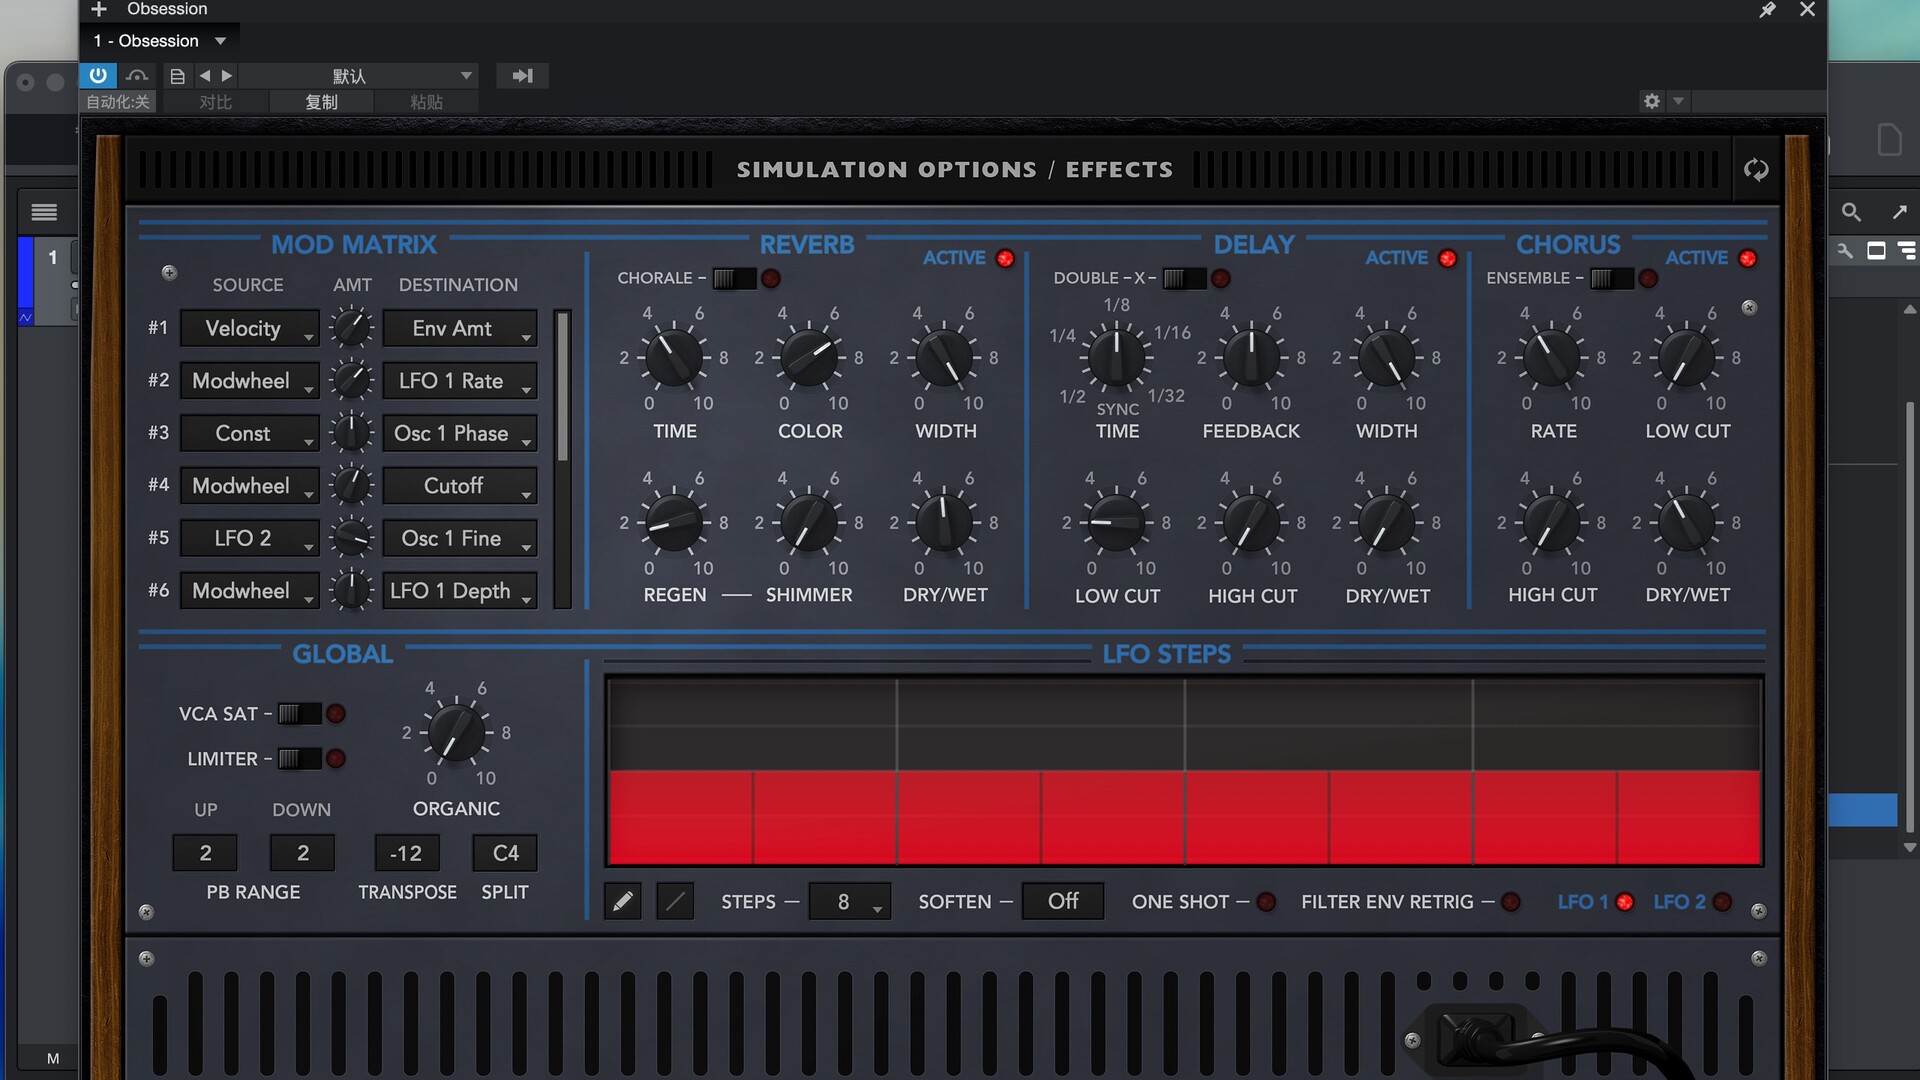Image resolution: width=1920 pixels, height=1080 pixels.
Task: Click the Reverb DRY/WET knob
Action: pyautogui.click(x=944, y=523)
